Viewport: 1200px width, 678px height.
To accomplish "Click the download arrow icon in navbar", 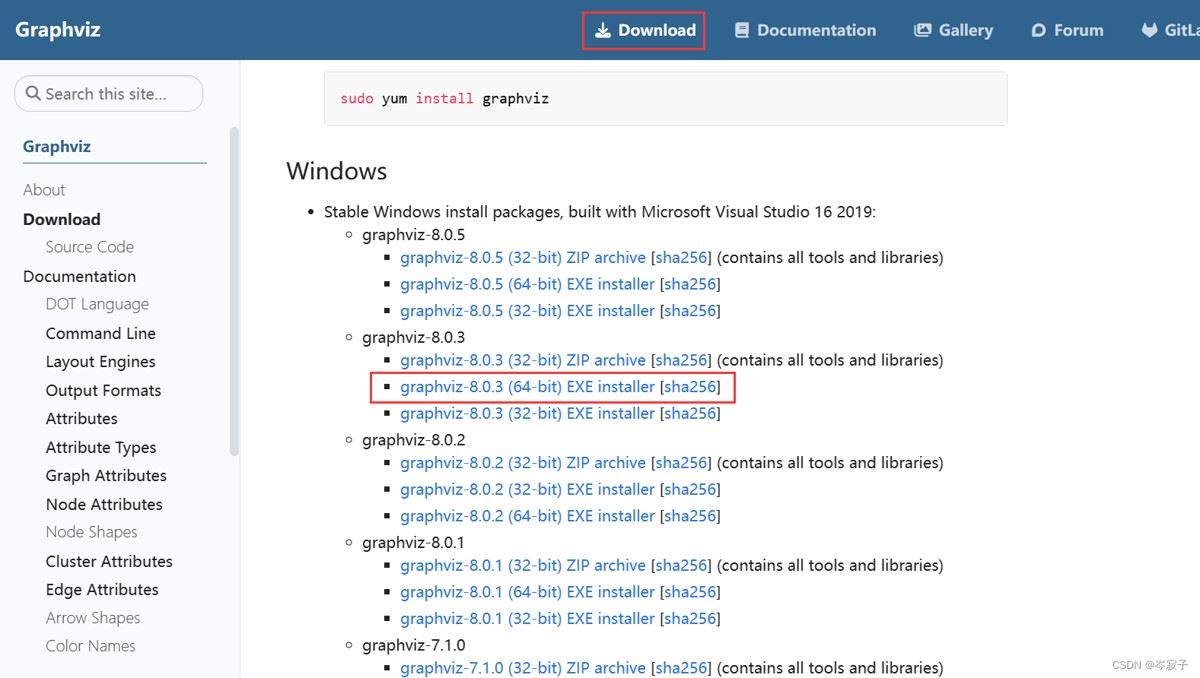I will click(x=603, y=31).
